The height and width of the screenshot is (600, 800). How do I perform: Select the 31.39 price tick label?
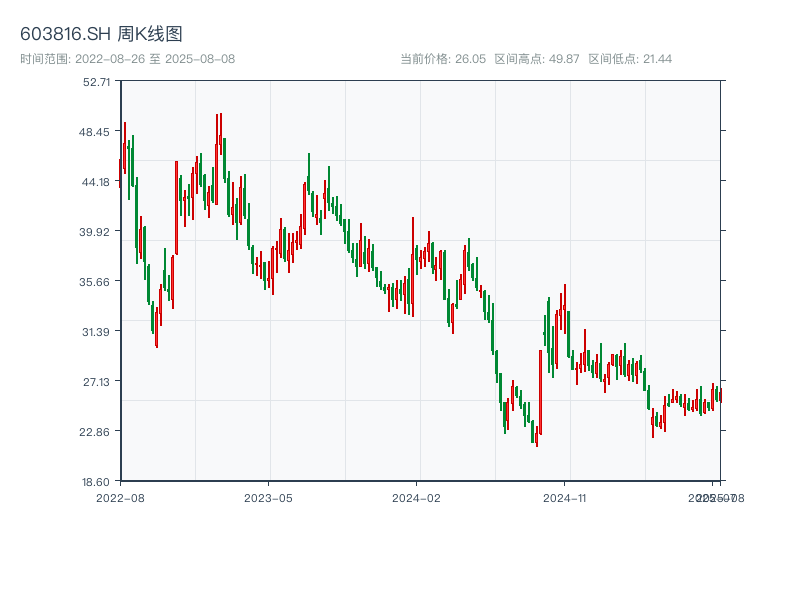(97, 332)
